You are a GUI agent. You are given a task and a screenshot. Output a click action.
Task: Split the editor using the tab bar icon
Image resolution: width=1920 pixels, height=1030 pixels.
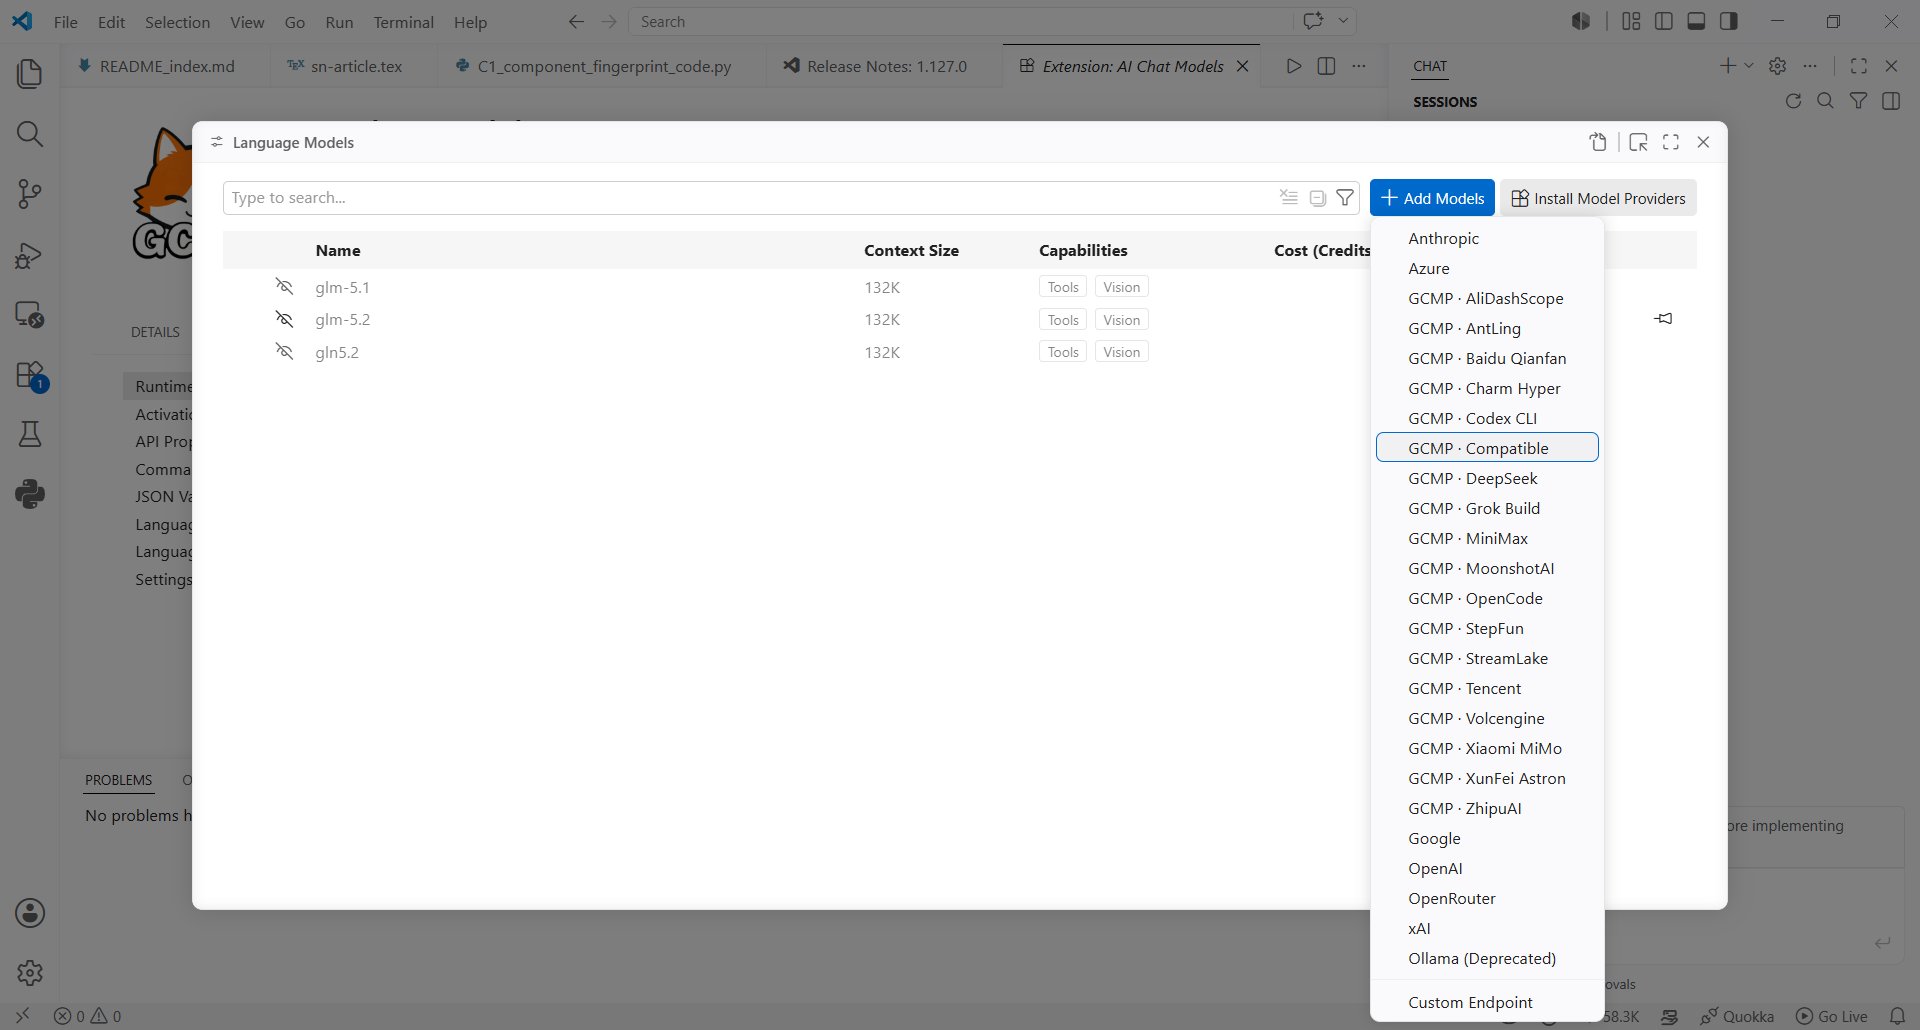click(1326, 66)
